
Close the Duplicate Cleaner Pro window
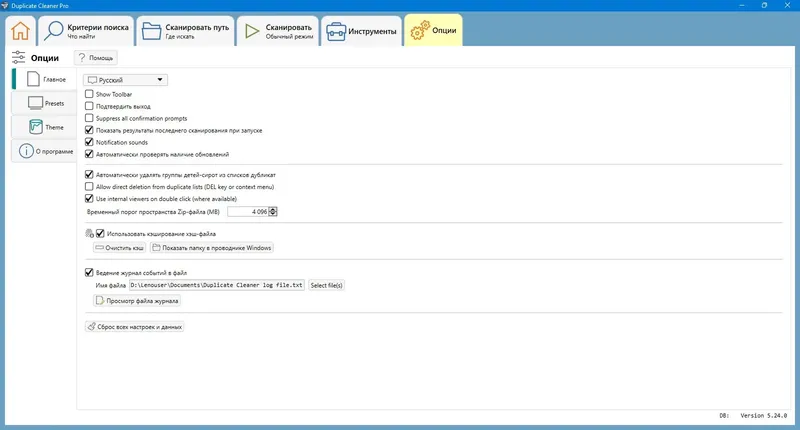(x=787, y=5)
